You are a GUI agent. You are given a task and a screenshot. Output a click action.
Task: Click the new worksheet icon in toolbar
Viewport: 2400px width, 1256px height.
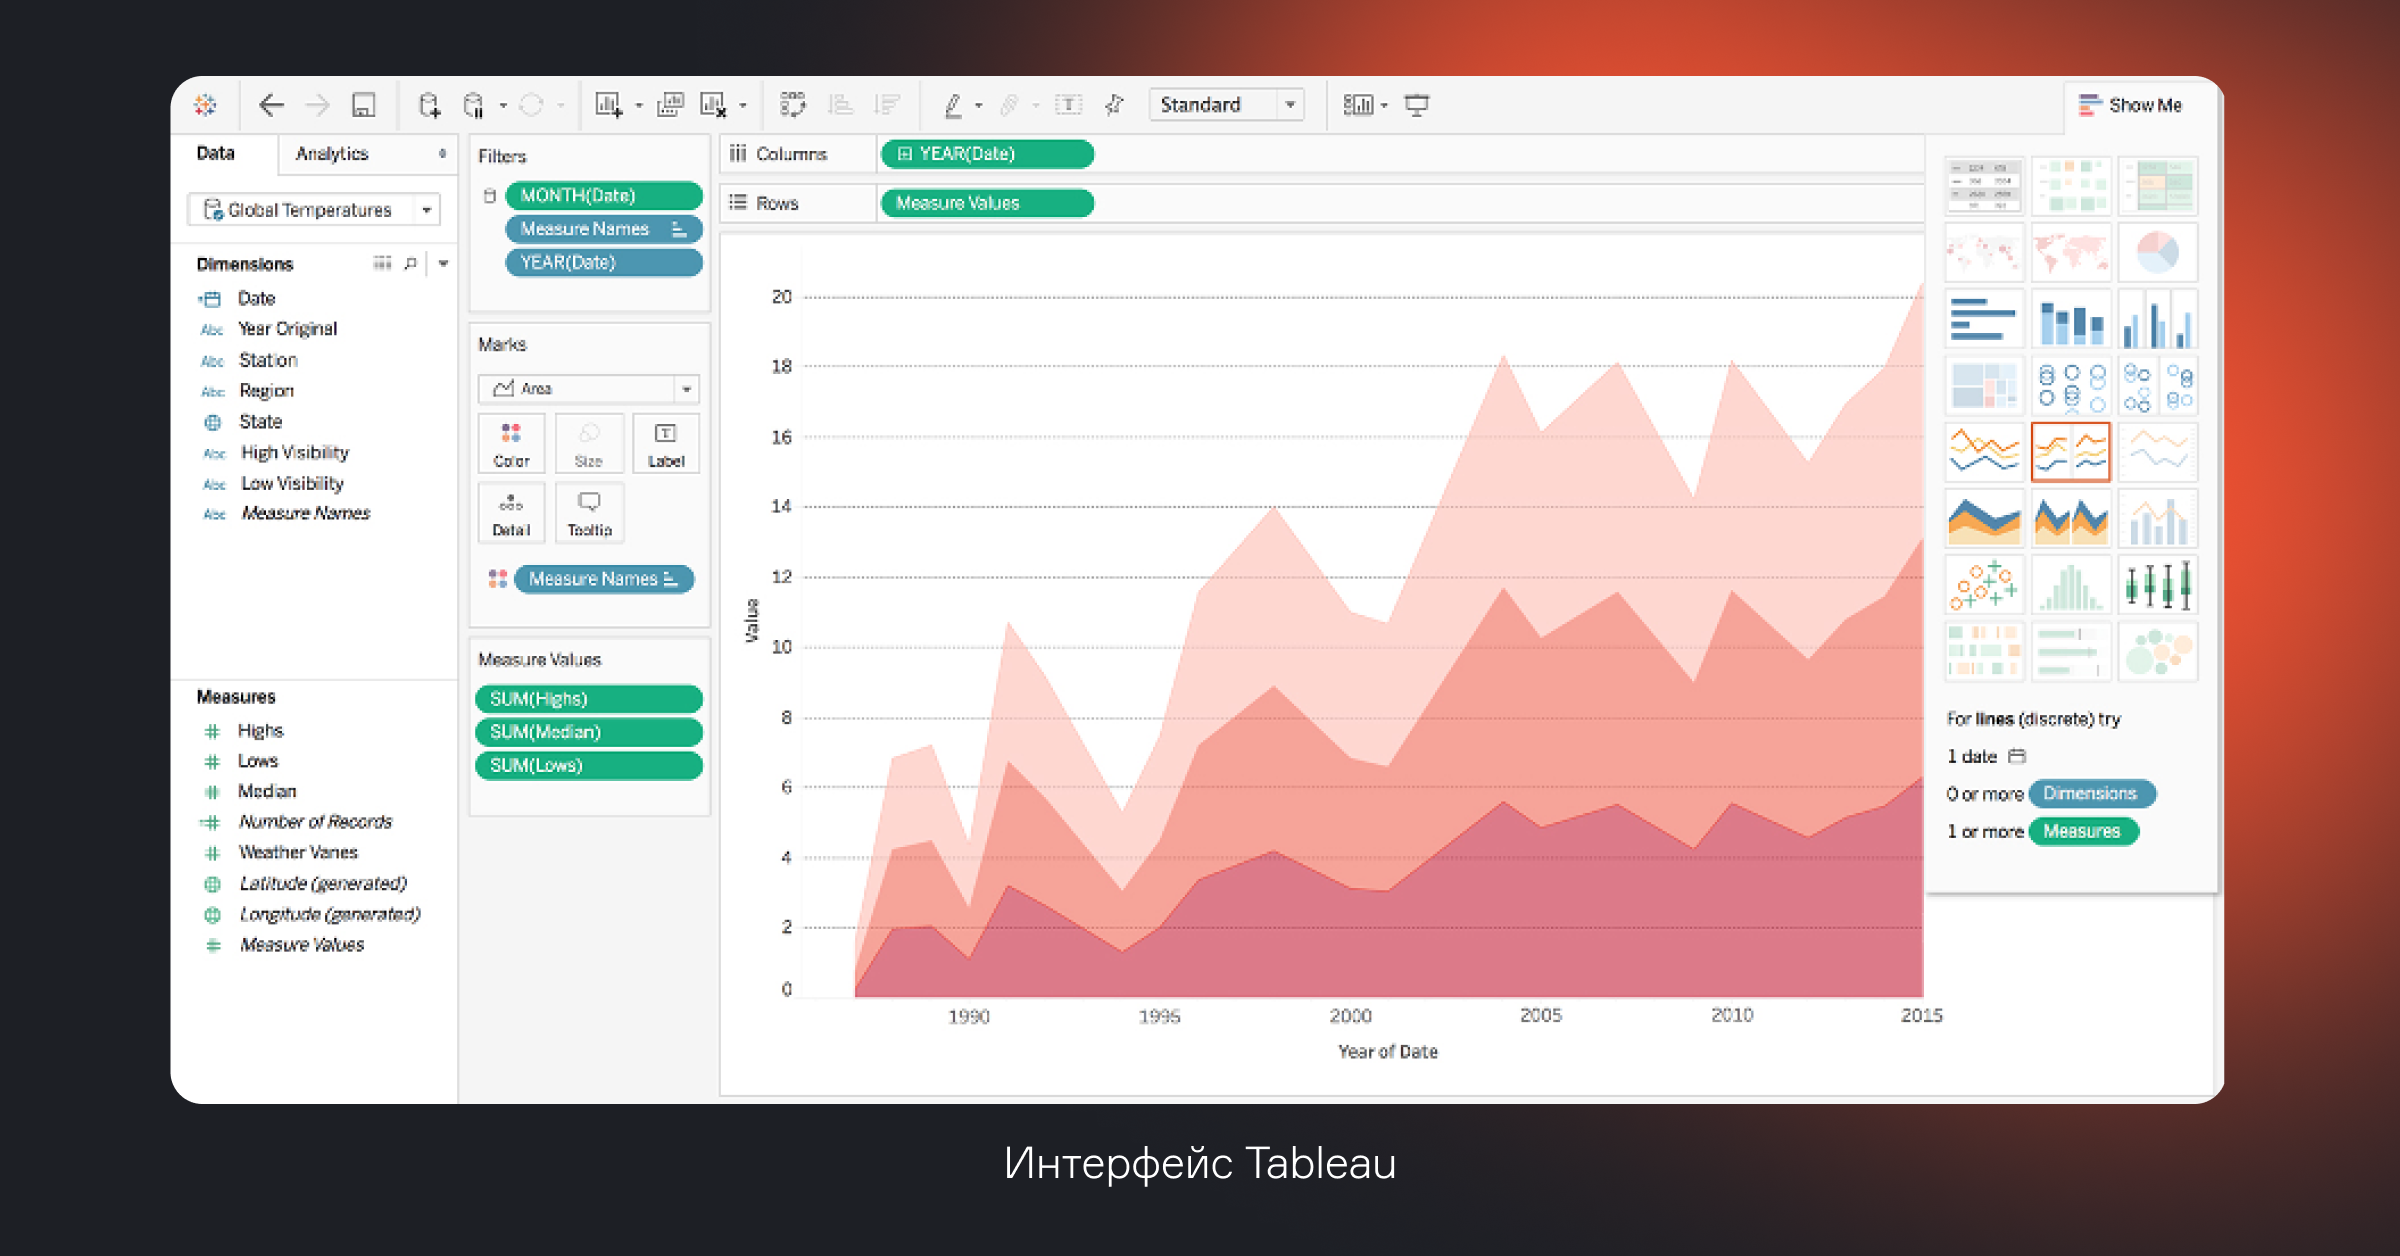tap(609, 105)
